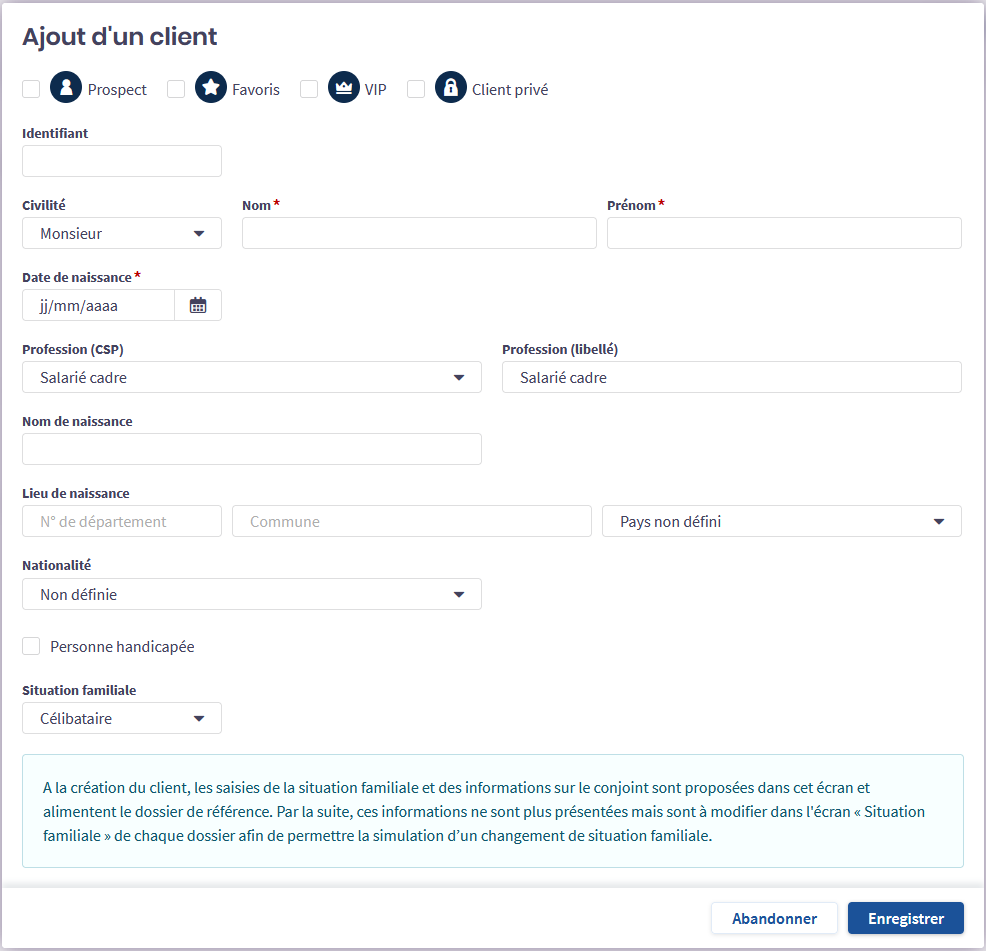Check the VIP checkbox

tap(309, 89)
